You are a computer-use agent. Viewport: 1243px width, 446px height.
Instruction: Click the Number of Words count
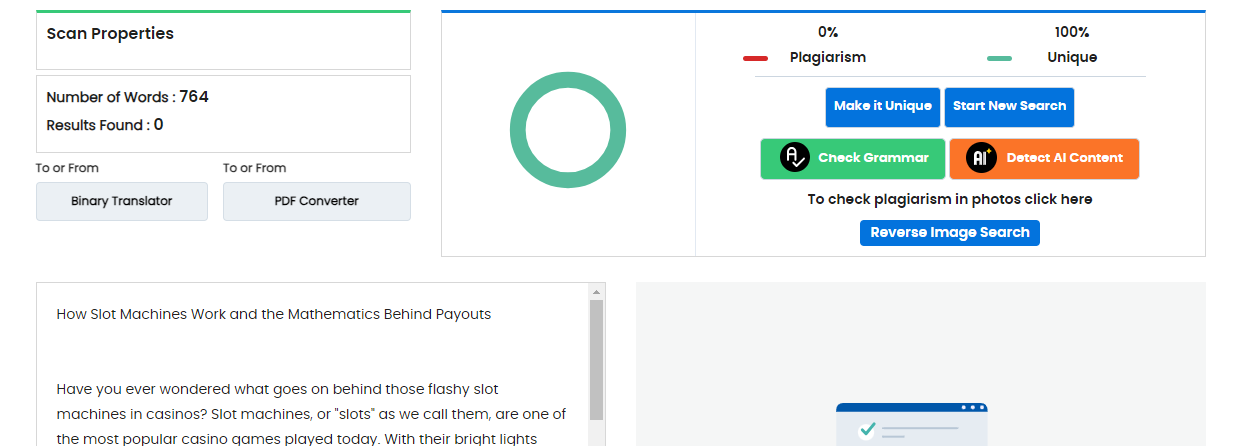(194, 97)
